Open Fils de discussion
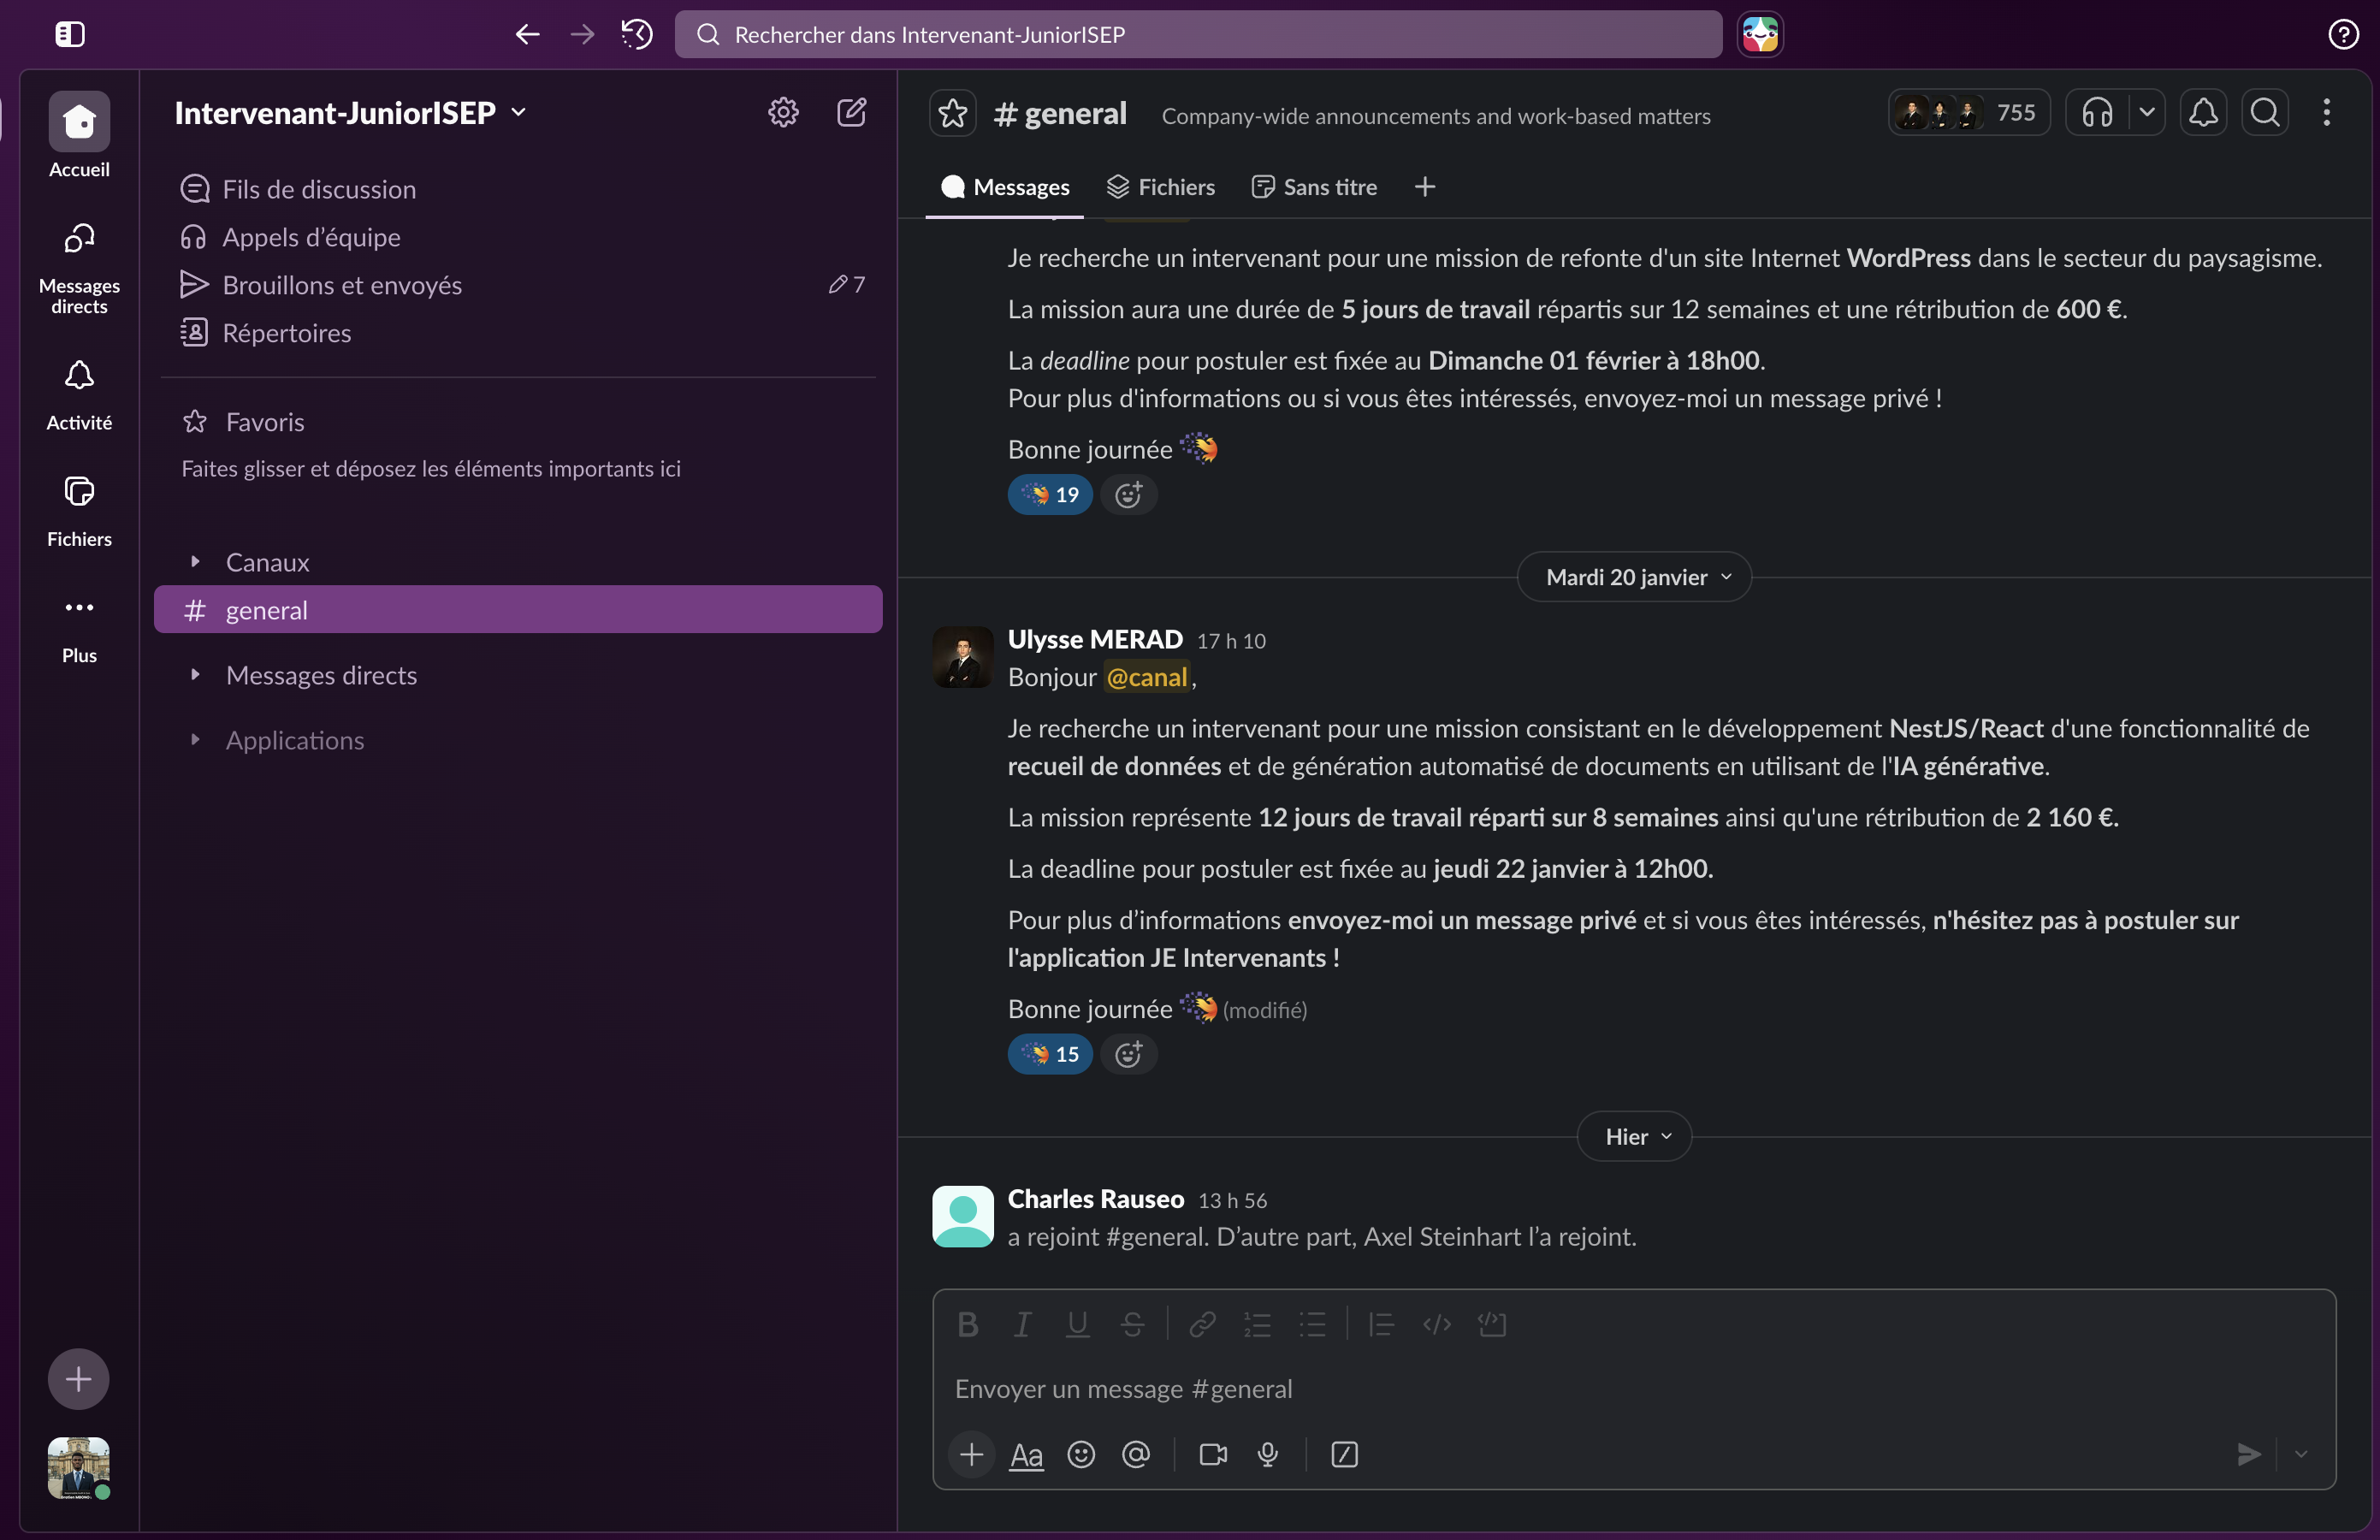 [x=319, y=188]
